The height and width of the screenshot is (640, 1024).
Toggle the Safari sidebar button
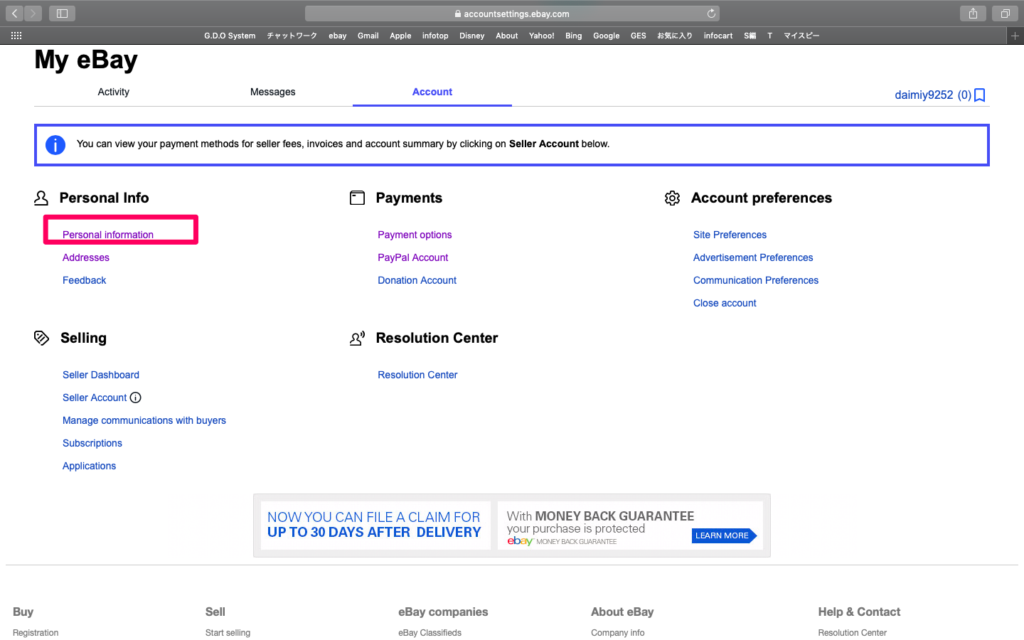[62, 13]
